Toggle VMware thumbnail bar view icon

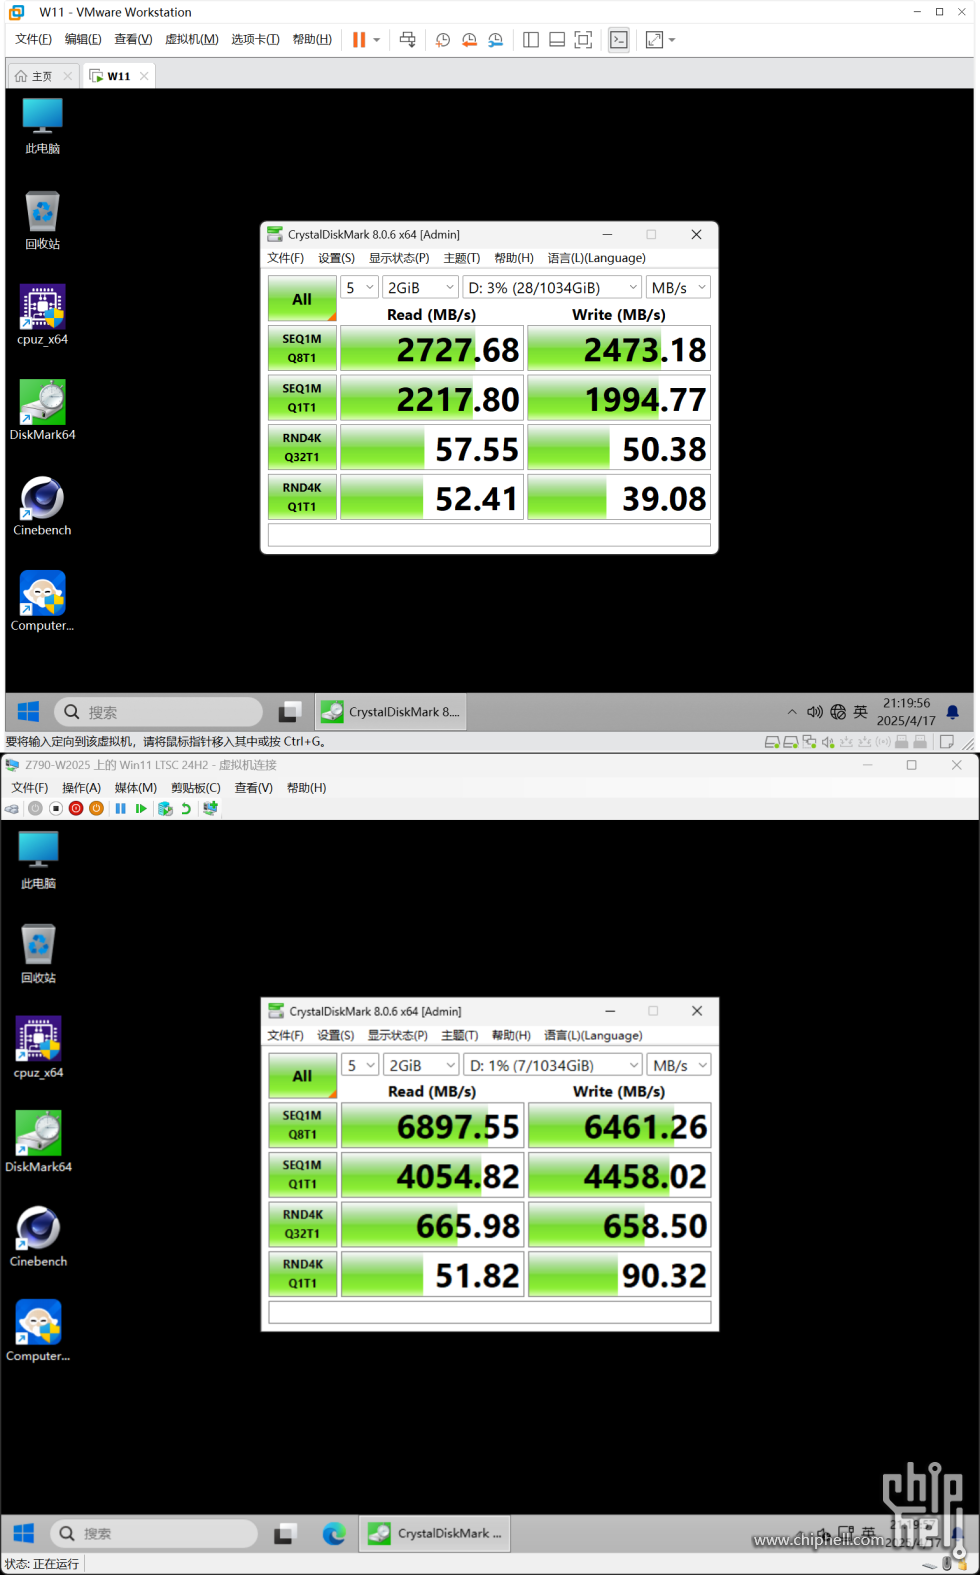tap(557, 40)
